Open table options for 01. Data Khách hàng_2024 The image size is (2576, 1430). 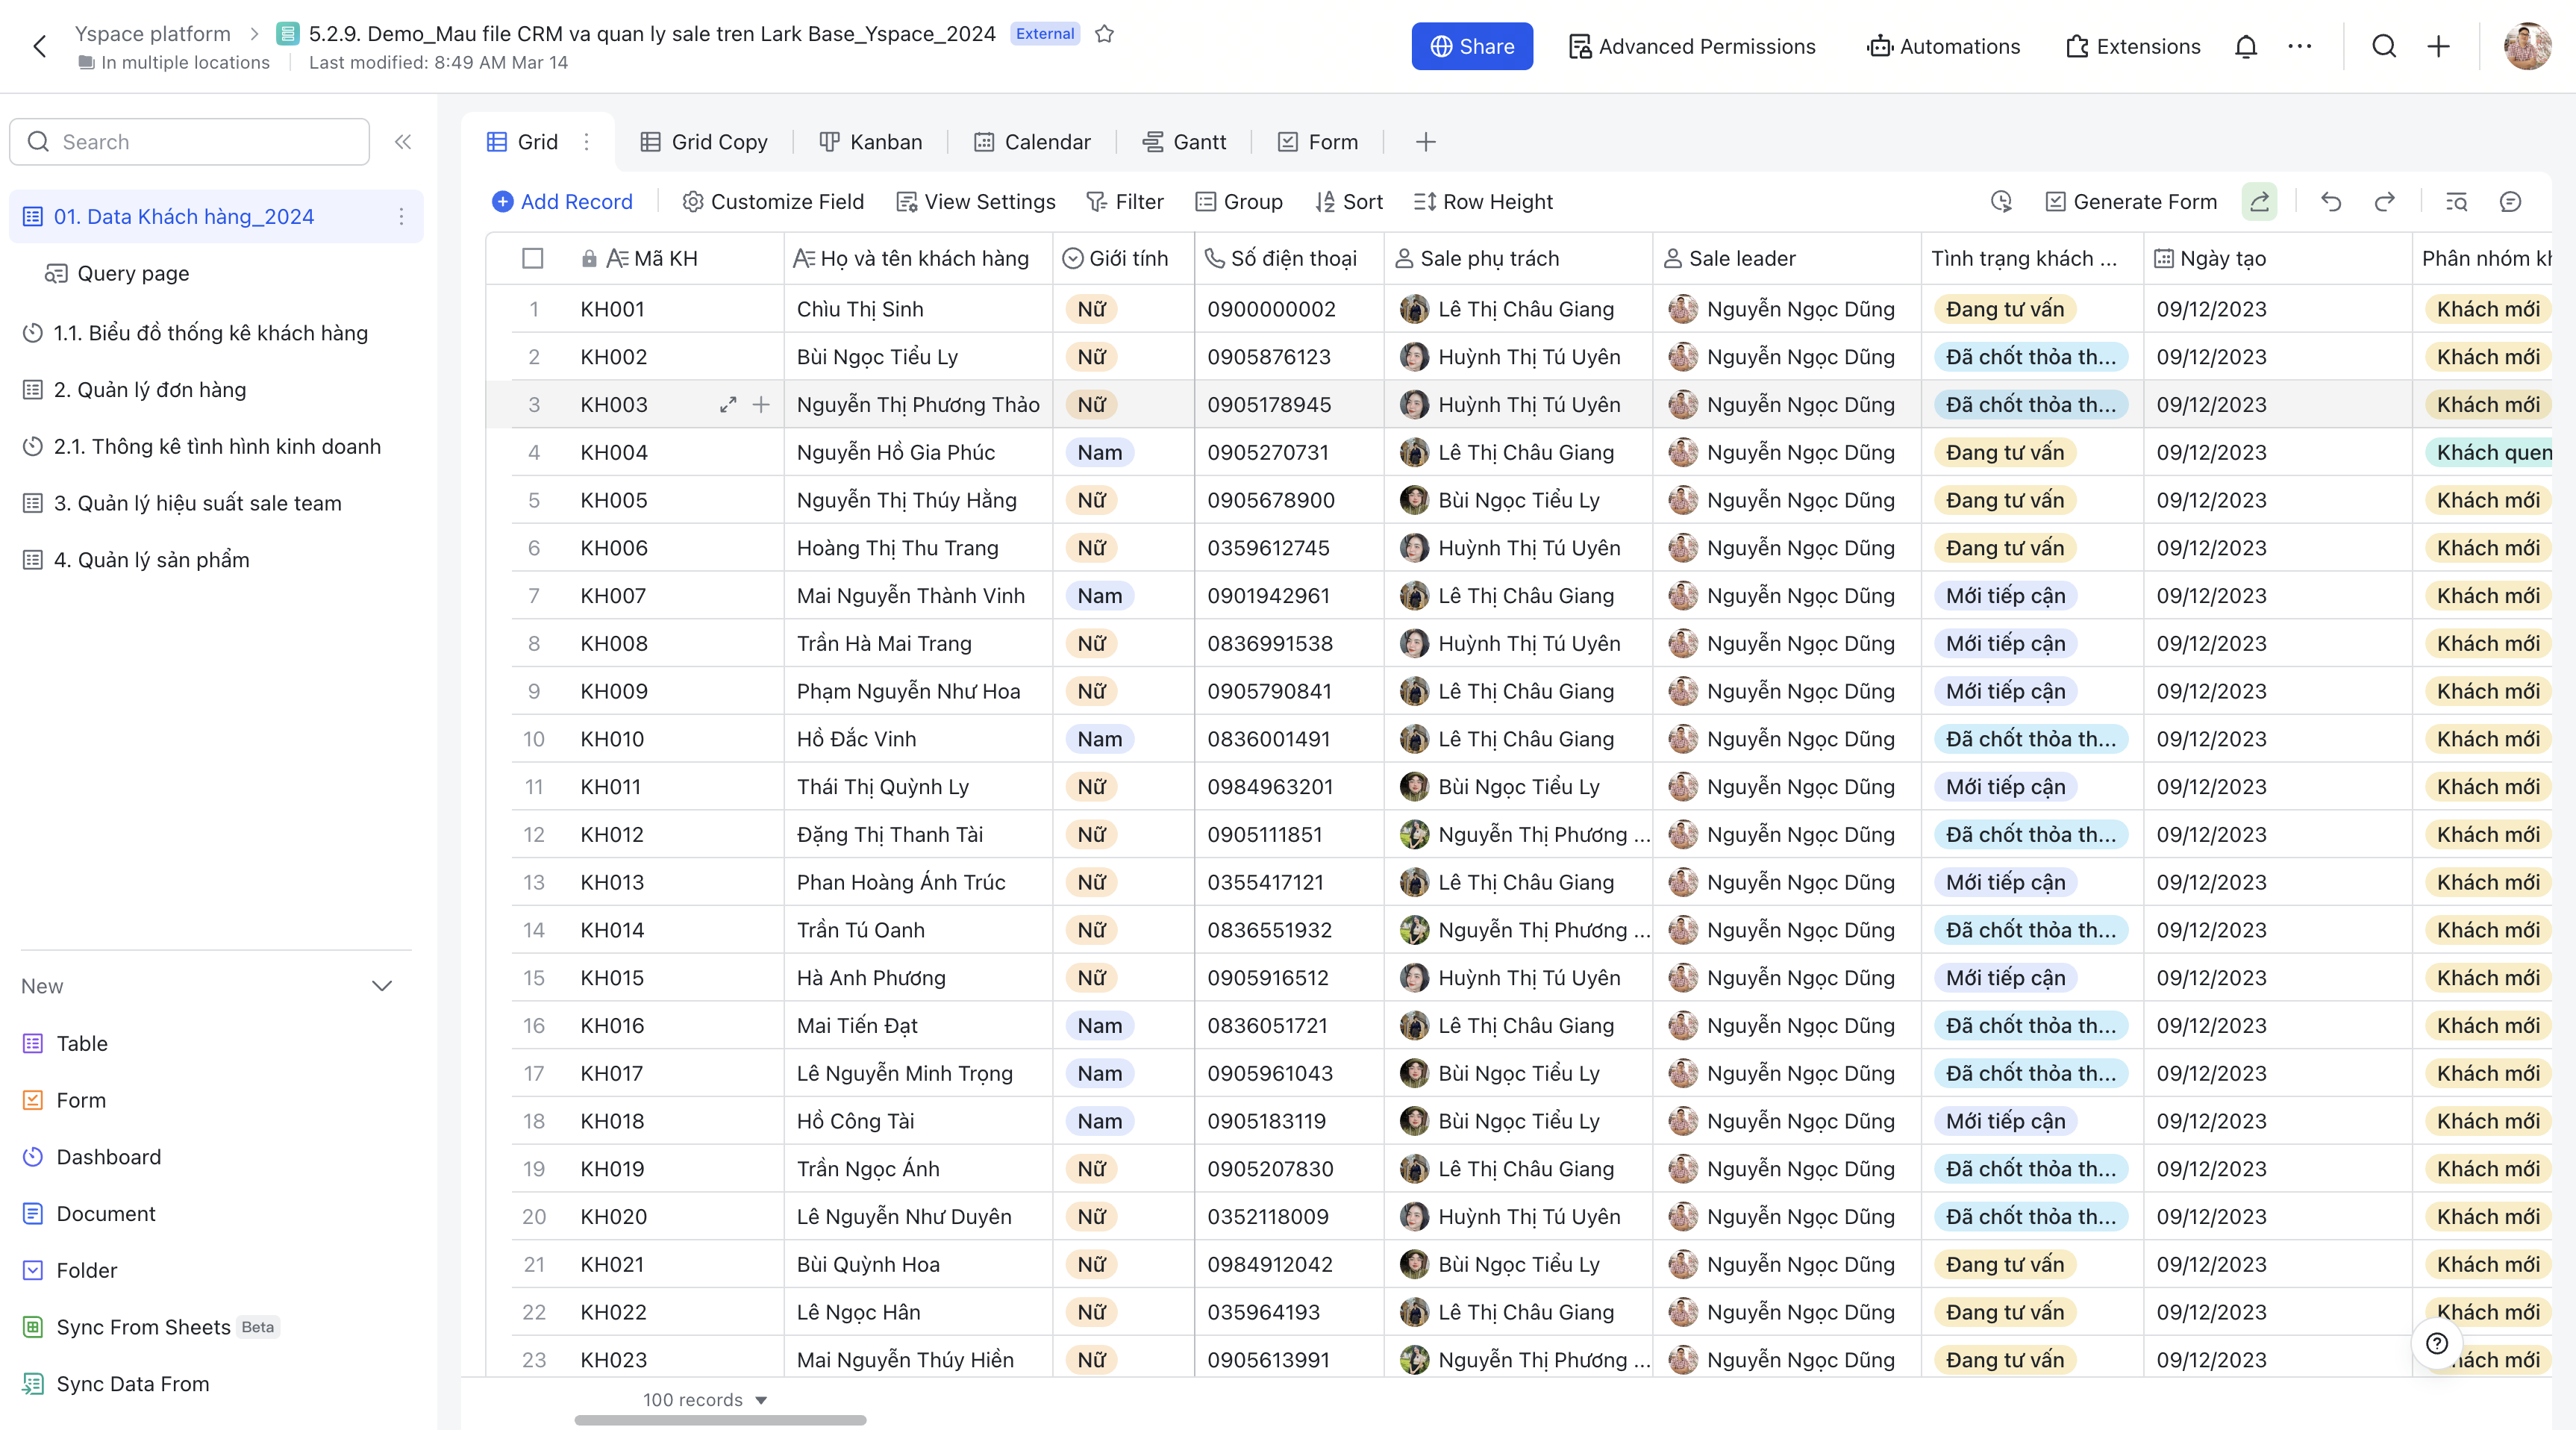(x=401, y=216)
